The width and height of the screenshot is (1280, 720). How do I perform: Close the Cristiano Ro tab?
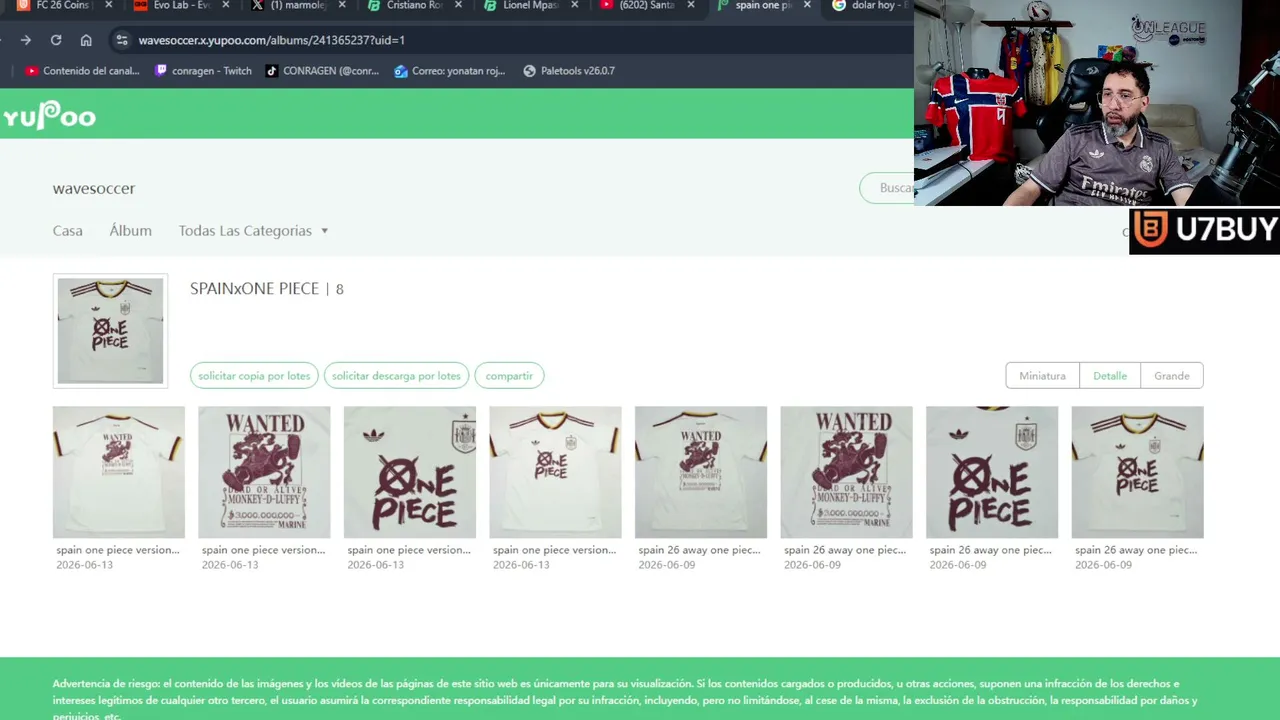click(458, 5)
